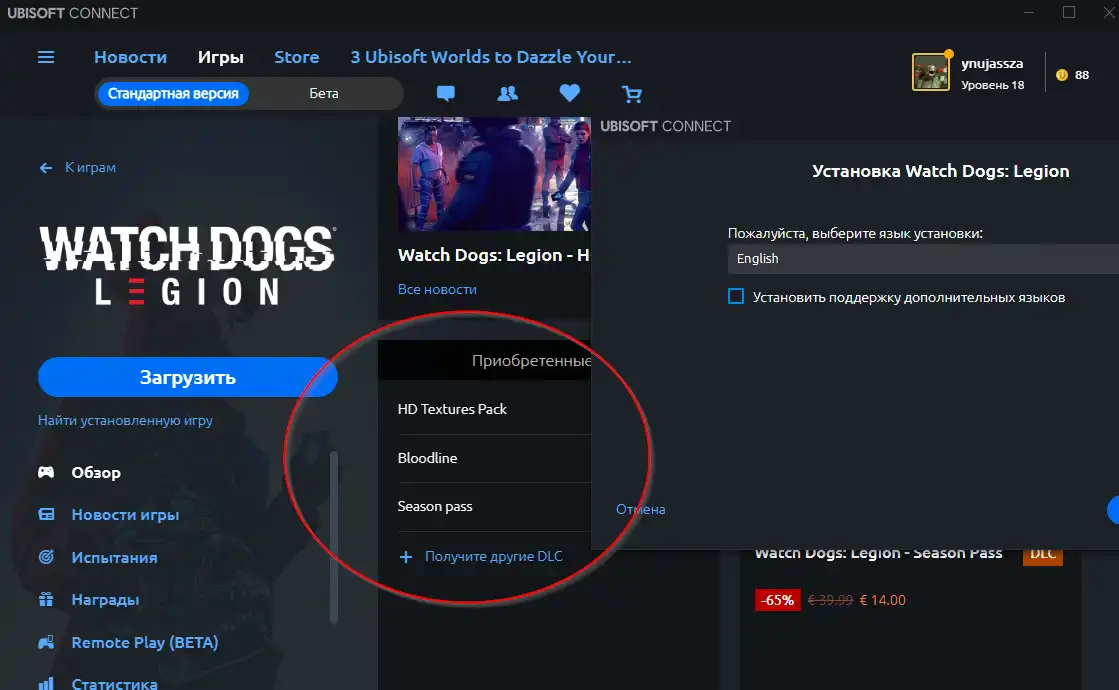The height and width of the screenshot is (690, 1119).
Task: Click the ynujassza username
Action: 992,64
